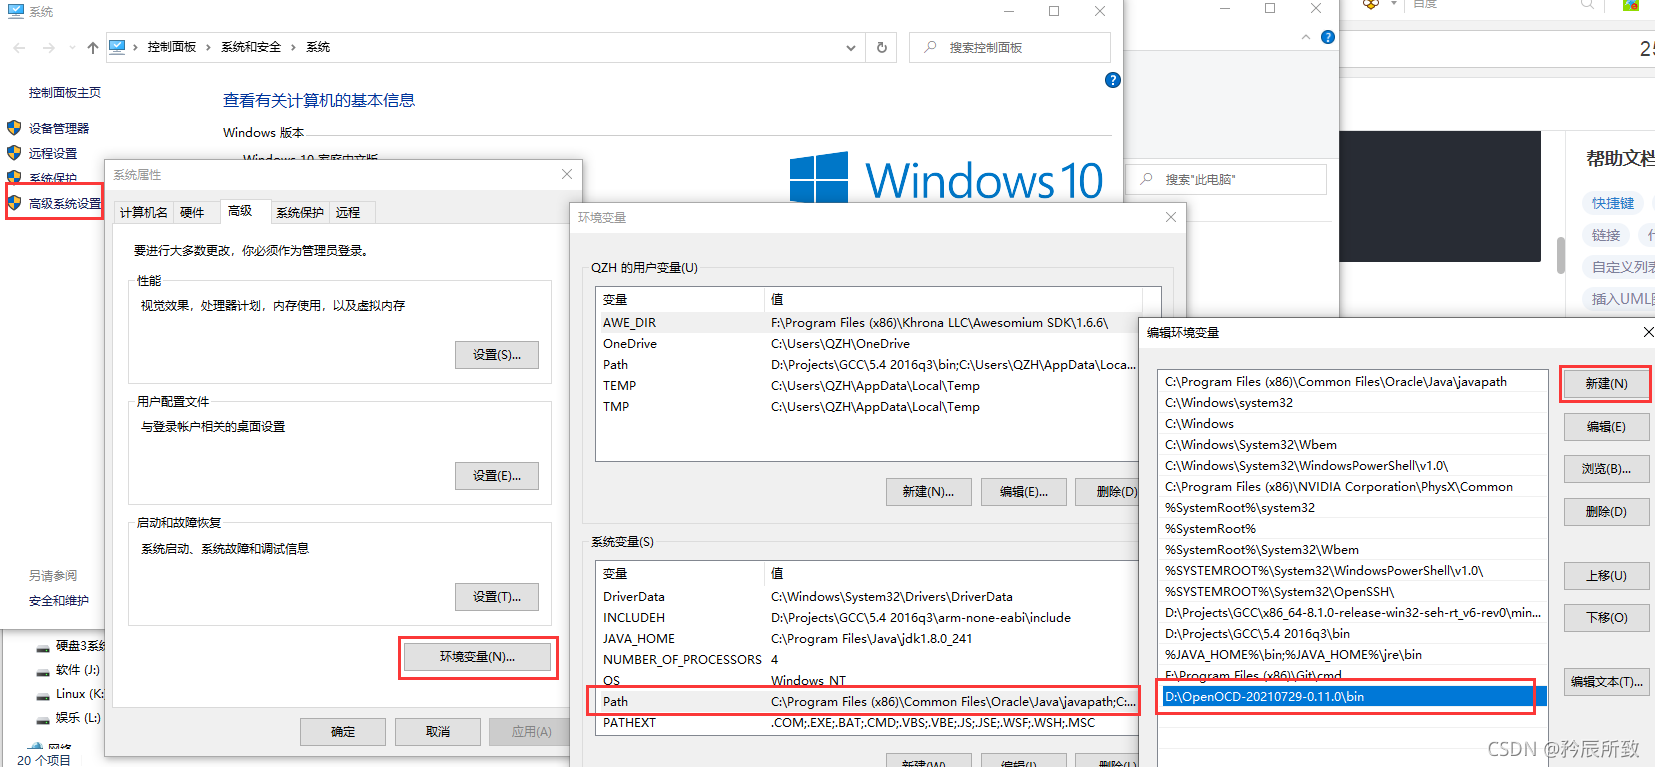This screenshot has height=767, width=1655.
Task: Select NVIDIA PhysX Common path entry
Action: point(1354,486)
